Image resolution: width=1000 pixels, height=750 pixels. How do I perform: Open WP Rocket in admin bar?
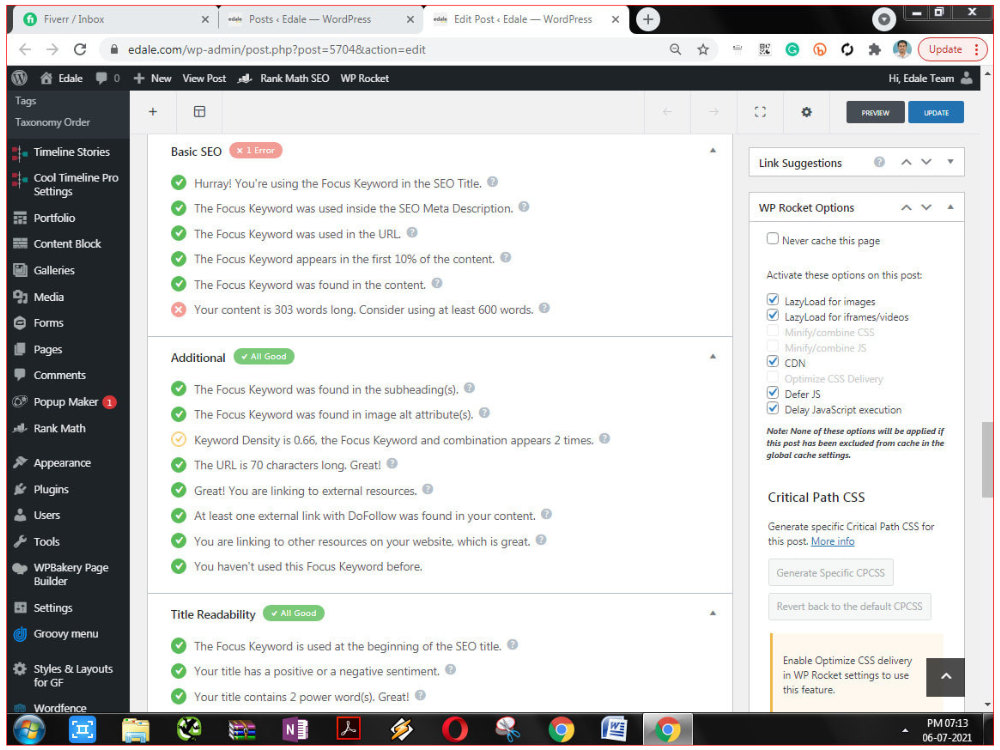pyautogui.click(x=365, y=78)
